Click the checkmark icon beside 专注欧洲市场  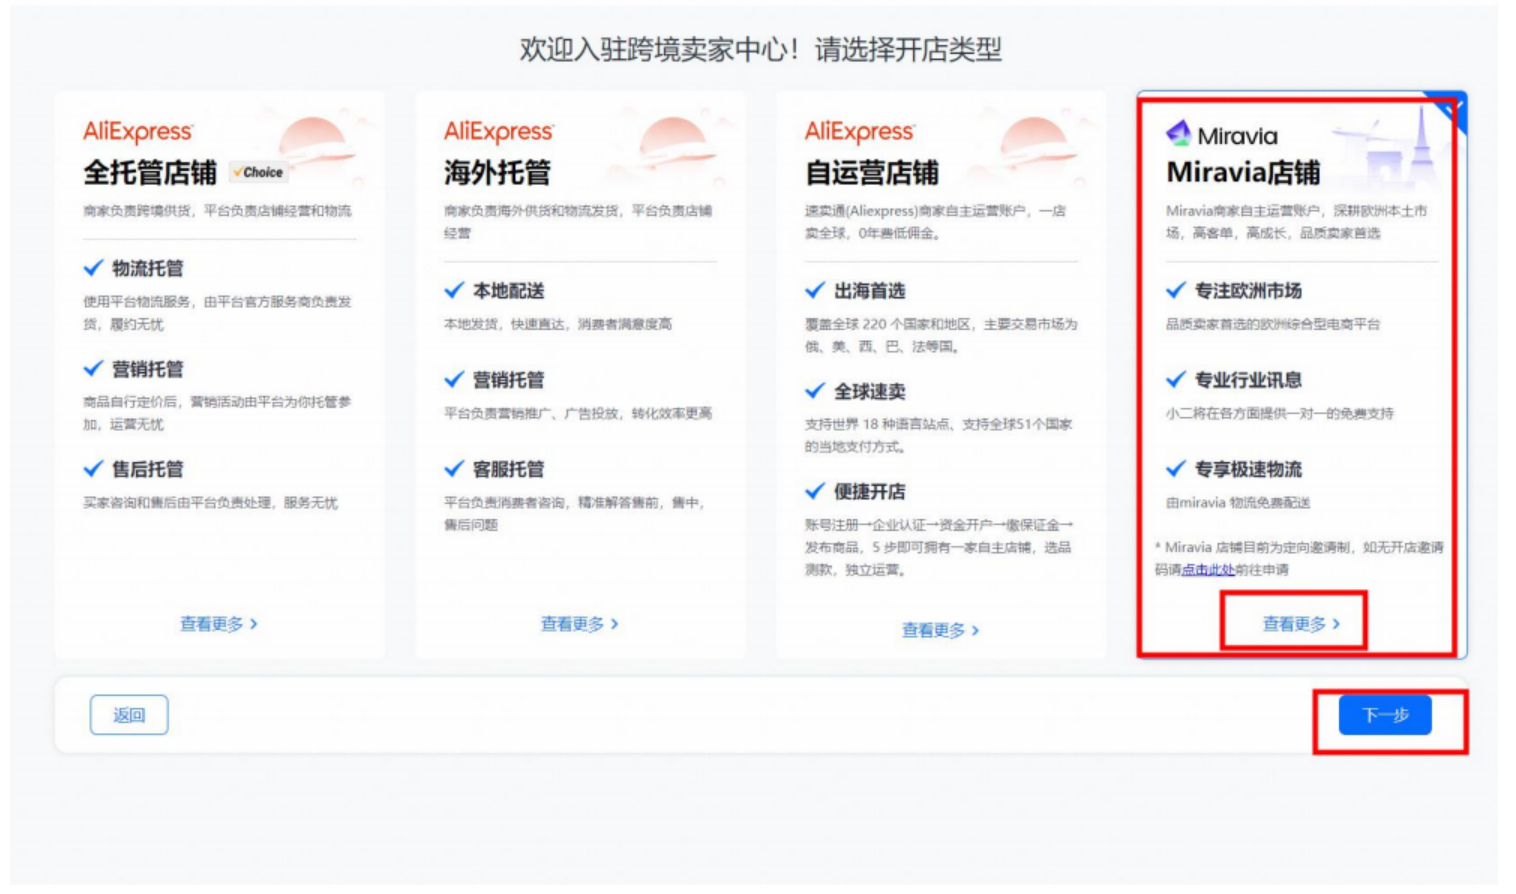[x=1176, y=290]
